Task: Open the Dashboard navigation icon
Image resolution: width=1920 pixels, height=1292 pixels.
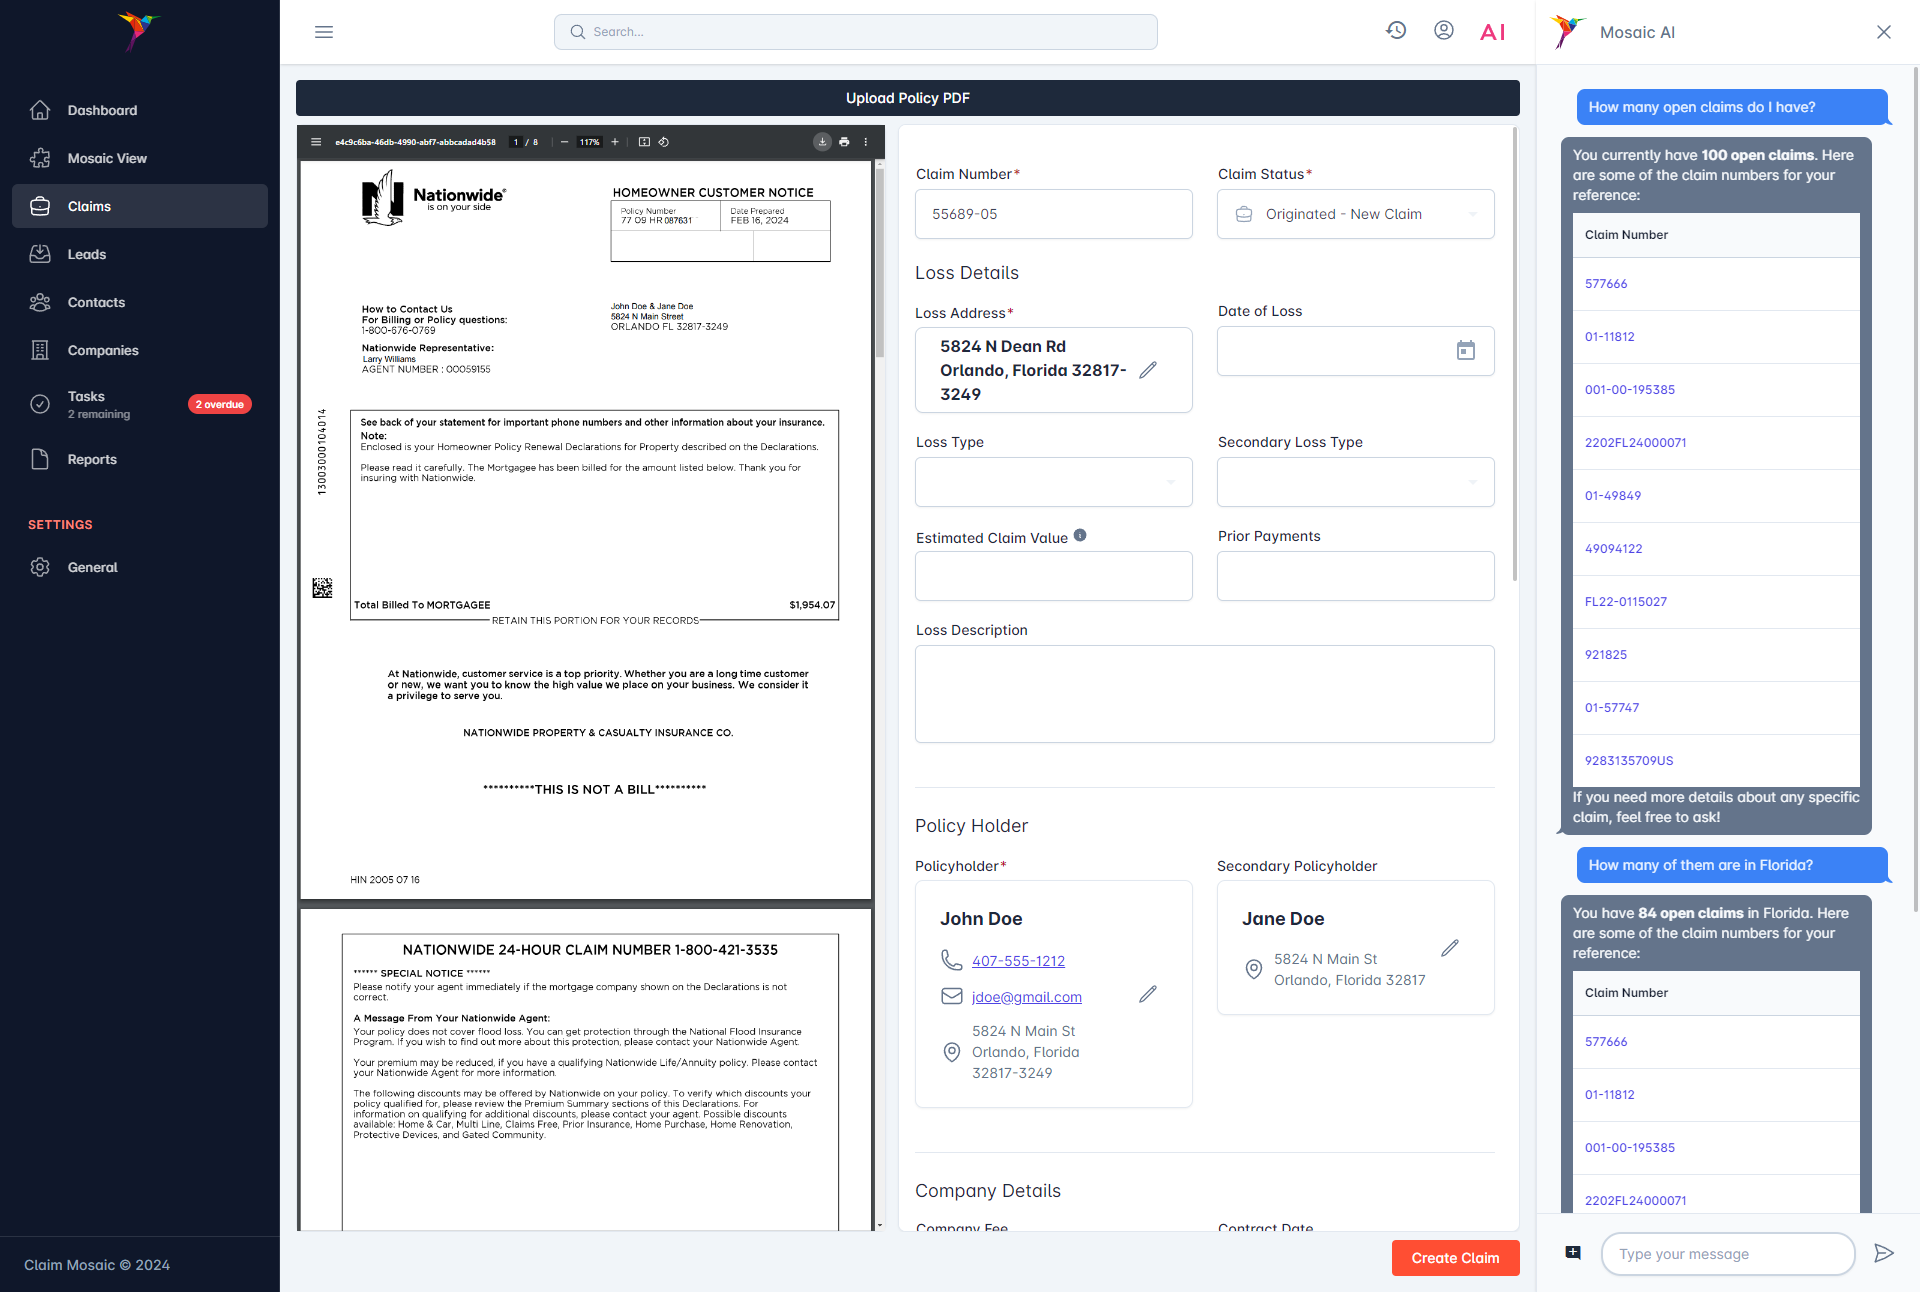Action: click(40, 108)
